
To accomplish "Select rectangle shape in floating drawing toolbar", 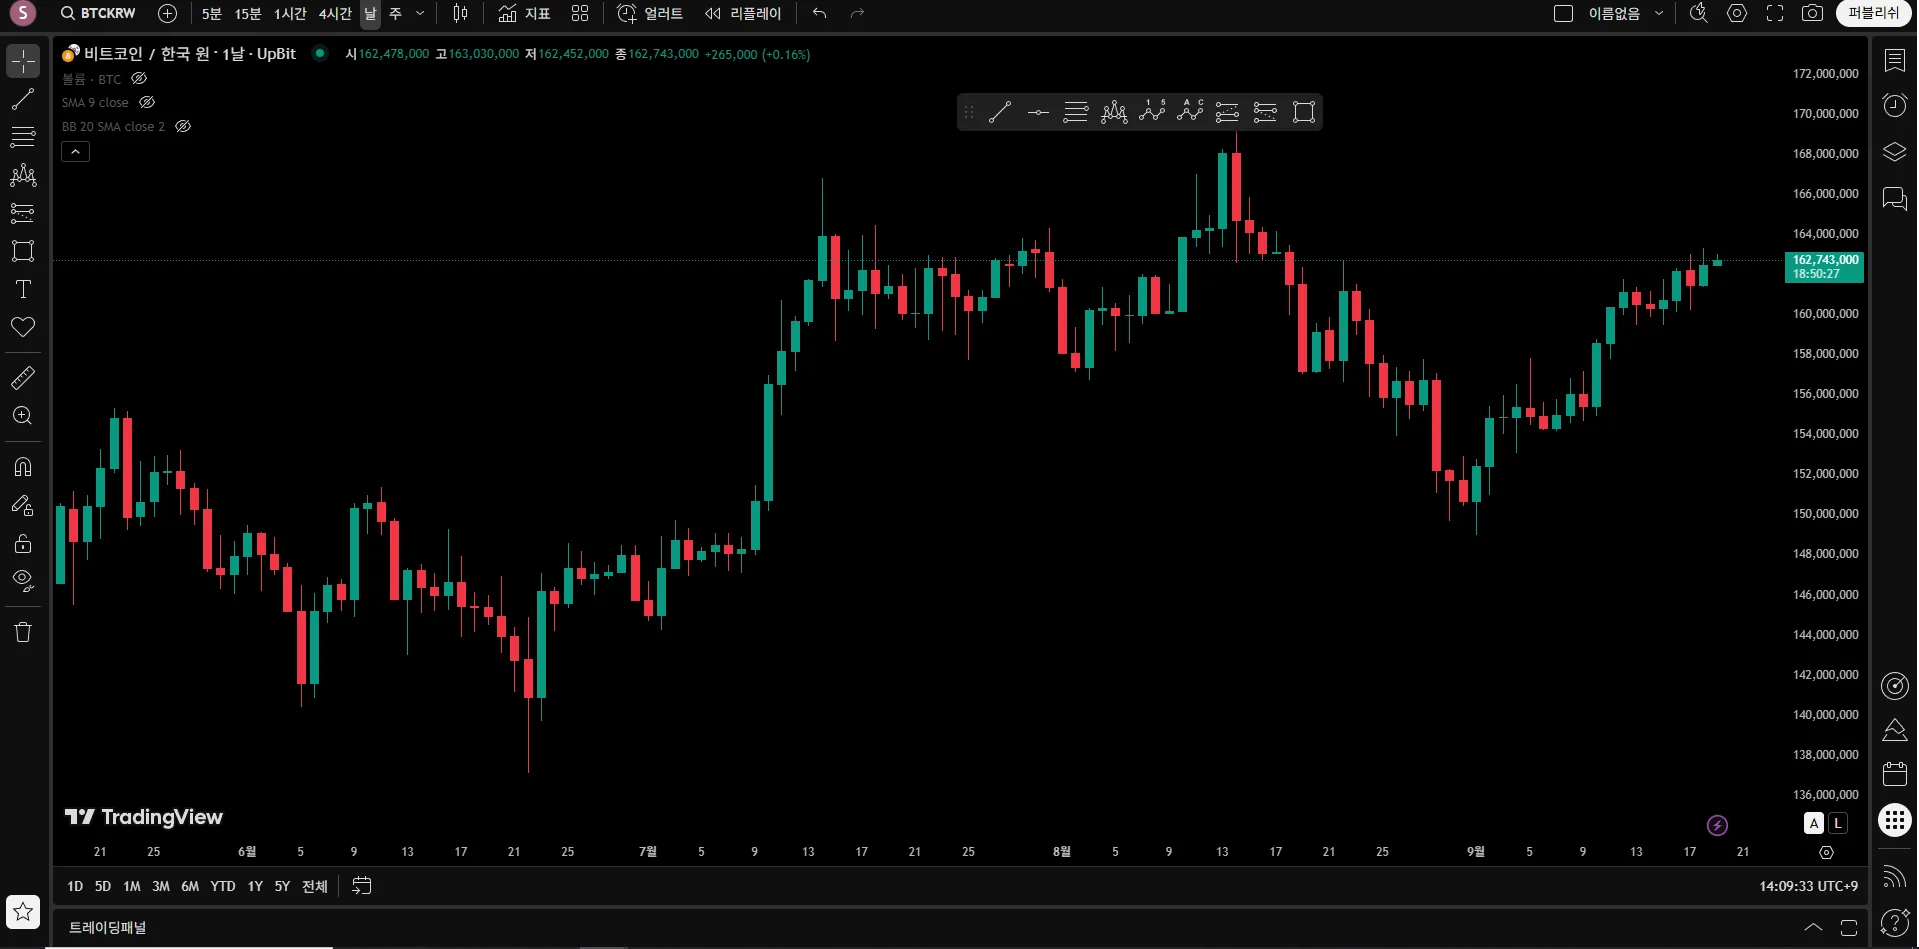I will point(1304,112).
